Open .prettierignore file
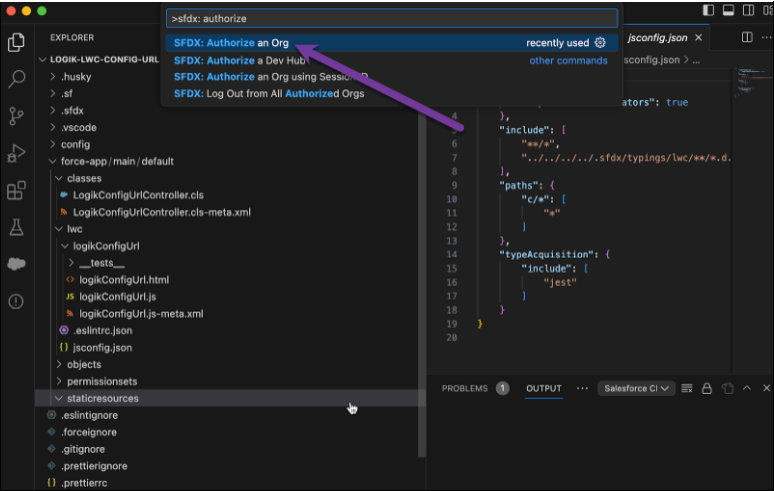This screenshot has height=491, width=774. [x=94, y=466]
